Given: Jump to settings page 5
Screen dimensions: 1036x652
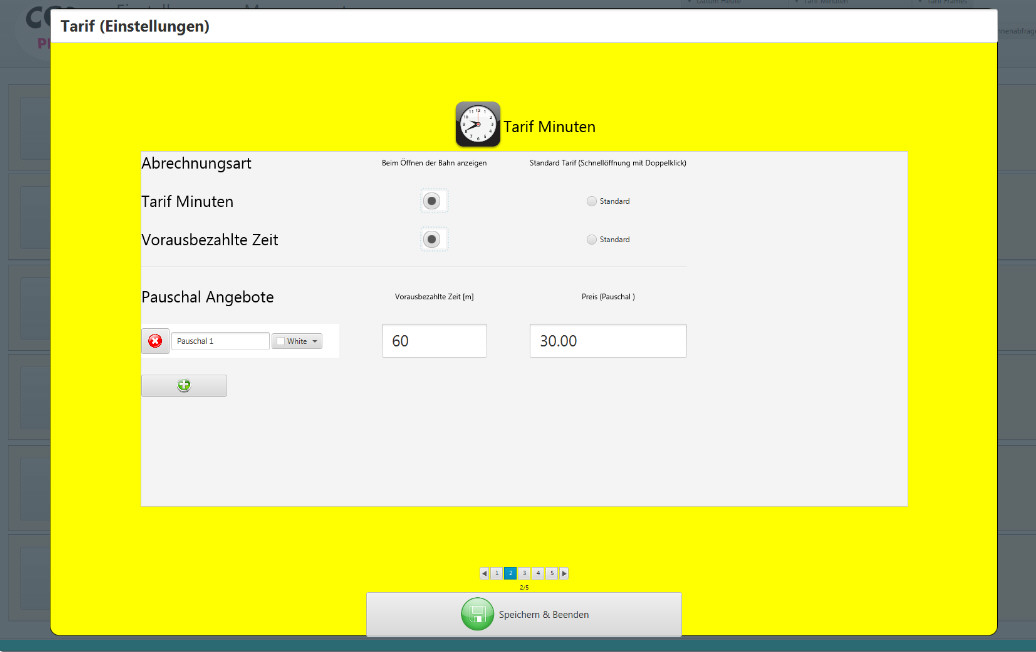Looking at the screenshot, I should click(x=551, y=574).
